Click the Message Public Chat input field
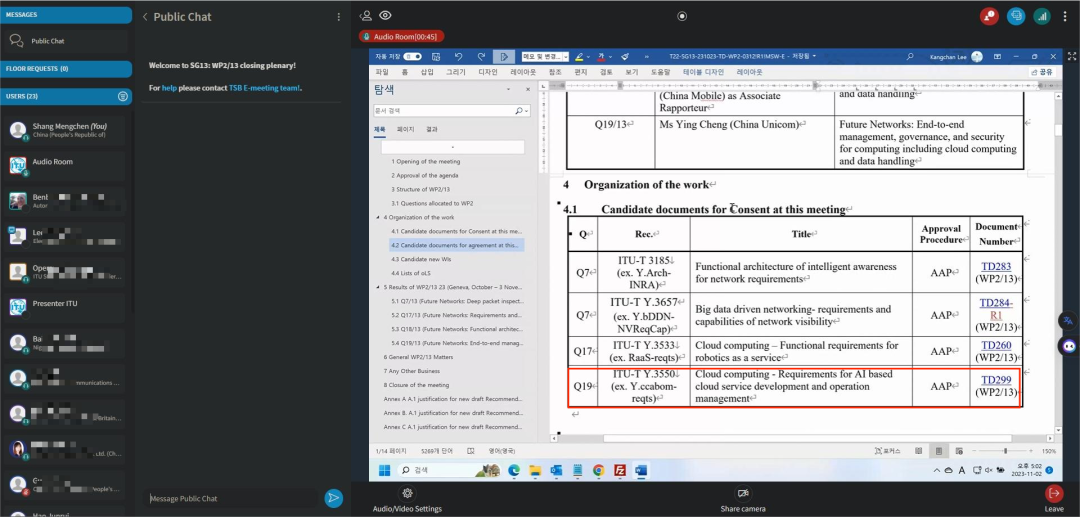Image resolution: width=1080 pixels, height=517 pixels. (231, 498)
